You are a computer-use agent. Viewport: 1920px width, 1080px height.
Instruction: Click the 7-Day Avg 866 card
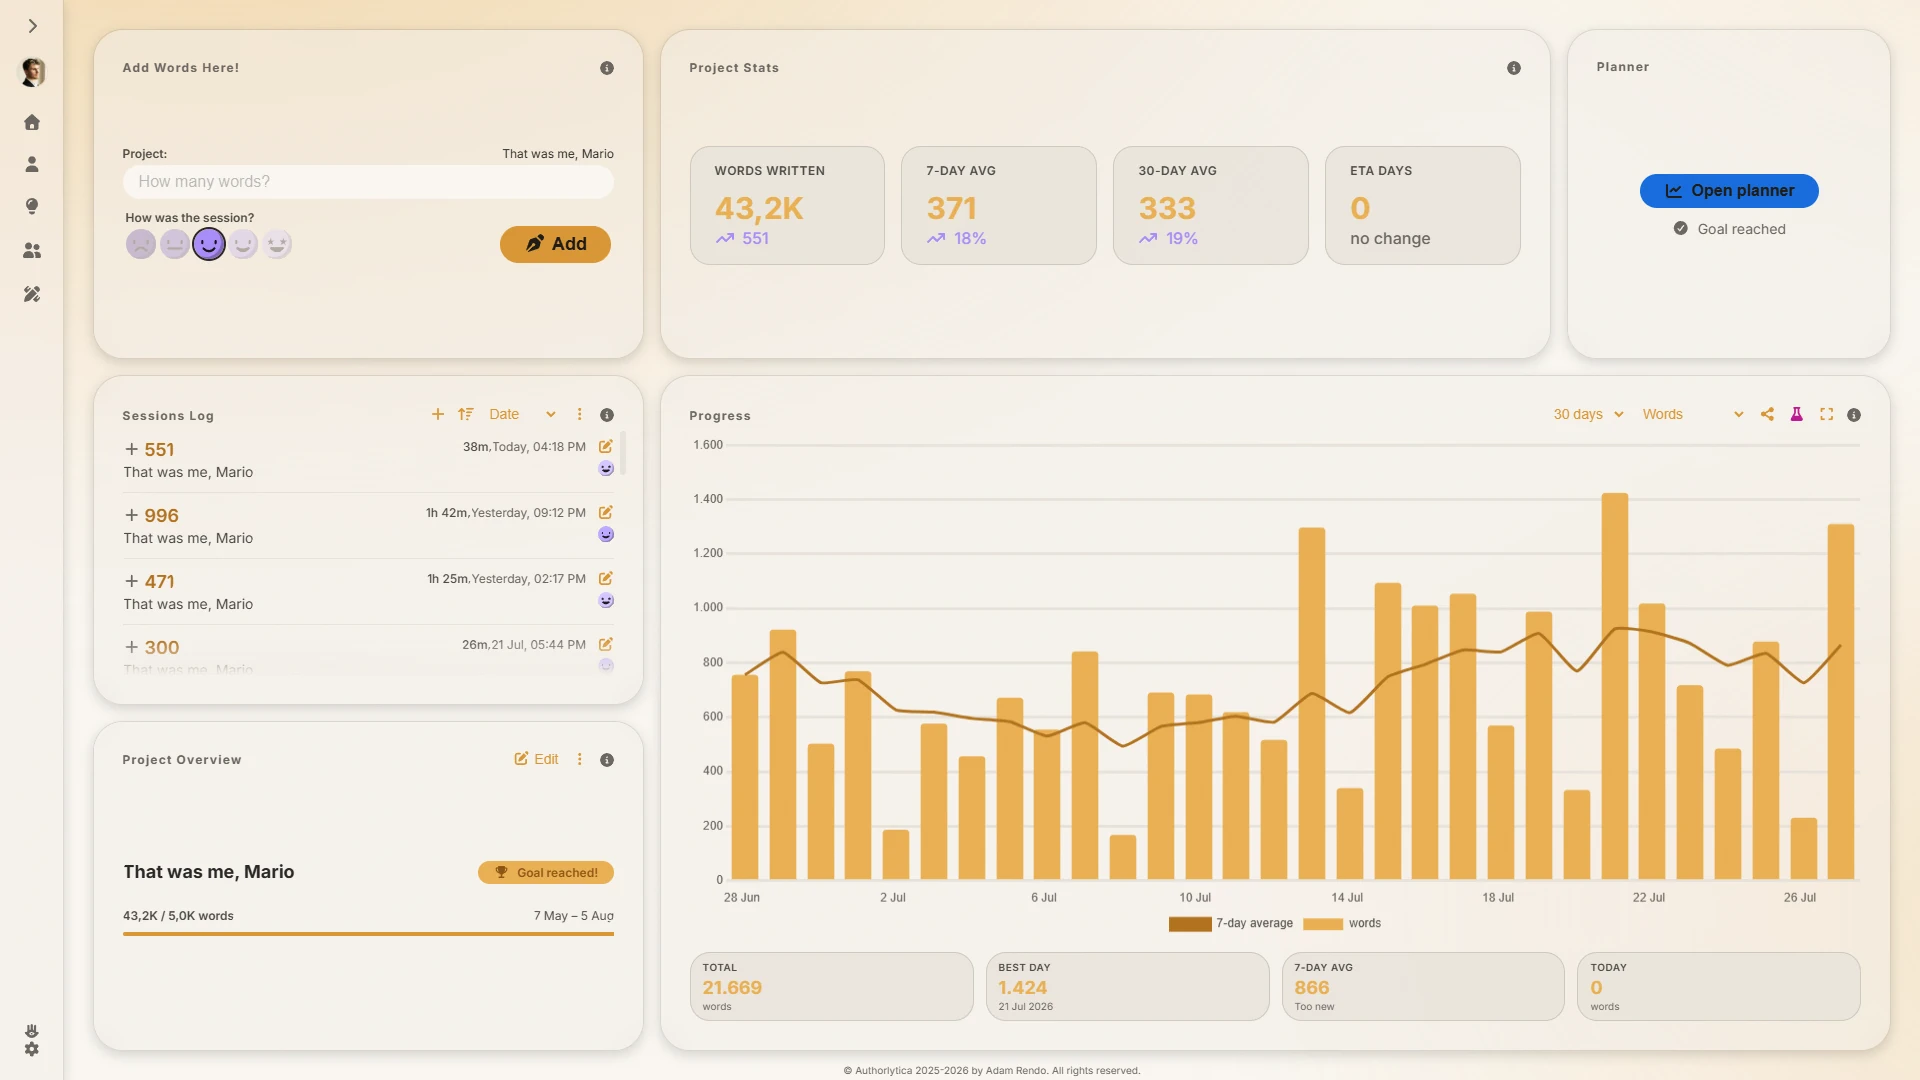pyautogui.click(x=1423, y=986)
